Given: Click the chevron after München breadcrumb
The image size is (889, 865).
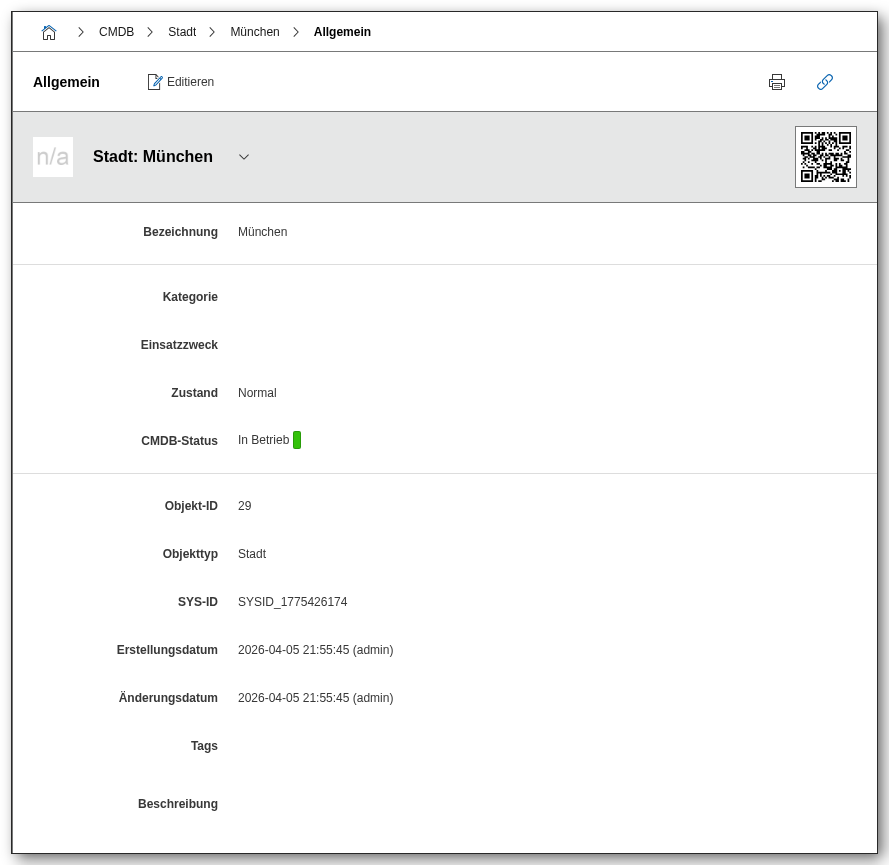Looking at the screenshot, I should pos(296,32).
